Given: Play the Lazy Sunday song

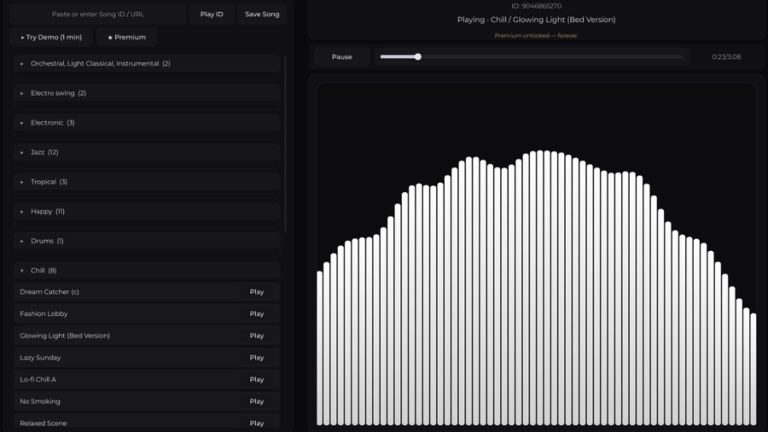Looking at the screenshot, I should coord(257,358).
